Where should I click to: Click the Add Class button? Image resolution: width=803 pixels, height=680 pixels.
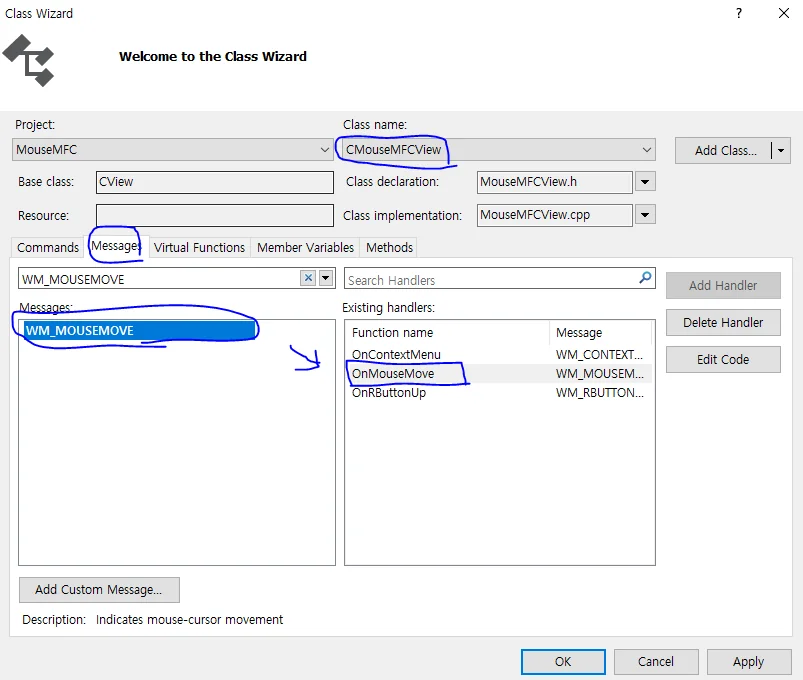[724, 151]
